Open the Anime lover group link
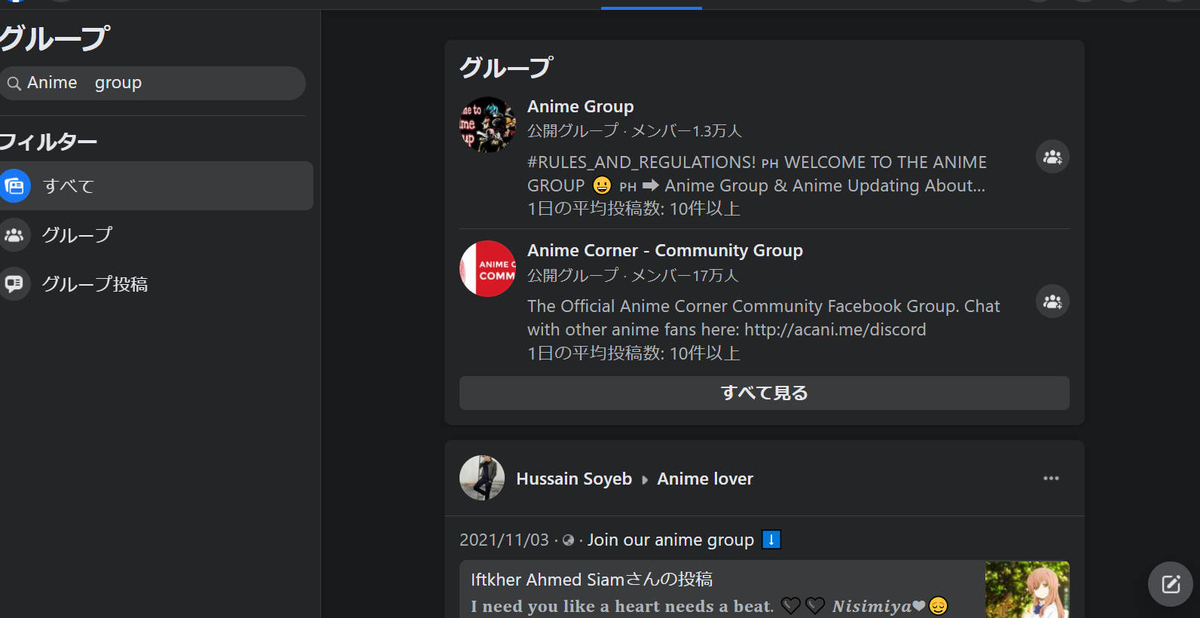Screen dimensions: 1200x618 click(x=705, y=479)
